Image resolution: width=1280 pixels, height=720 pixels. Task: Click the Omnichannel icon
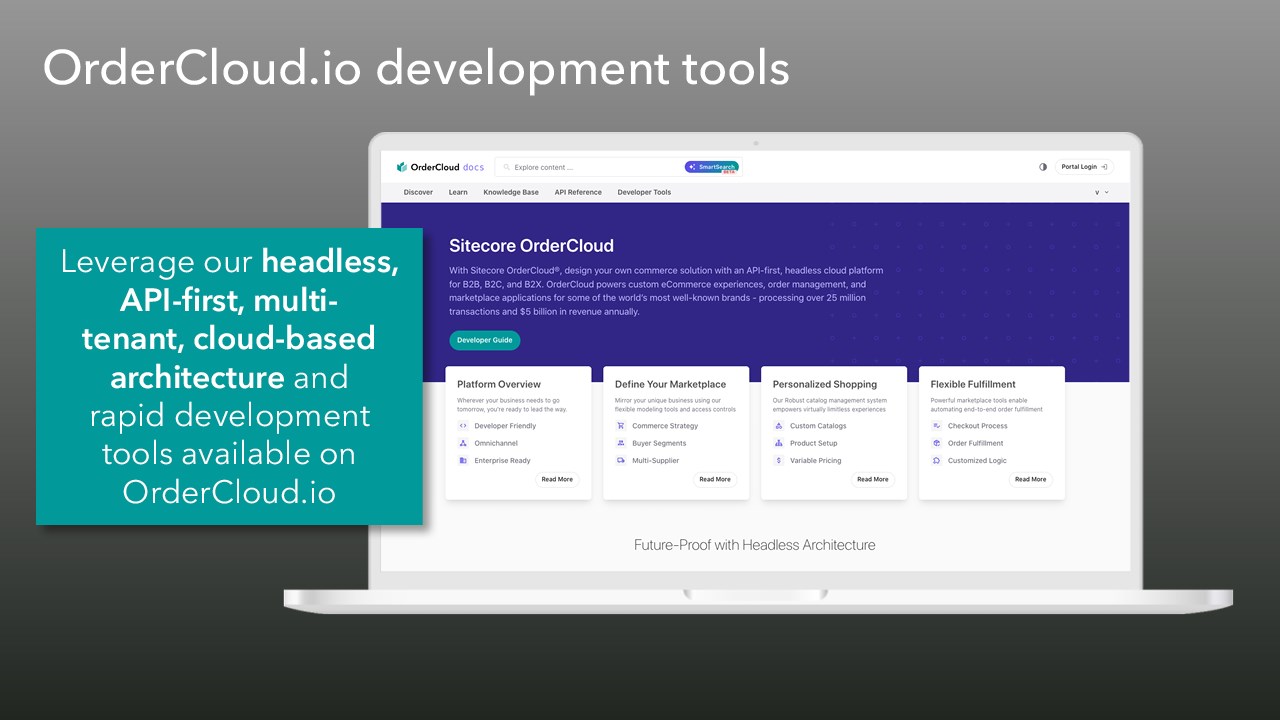click(463, 443)
